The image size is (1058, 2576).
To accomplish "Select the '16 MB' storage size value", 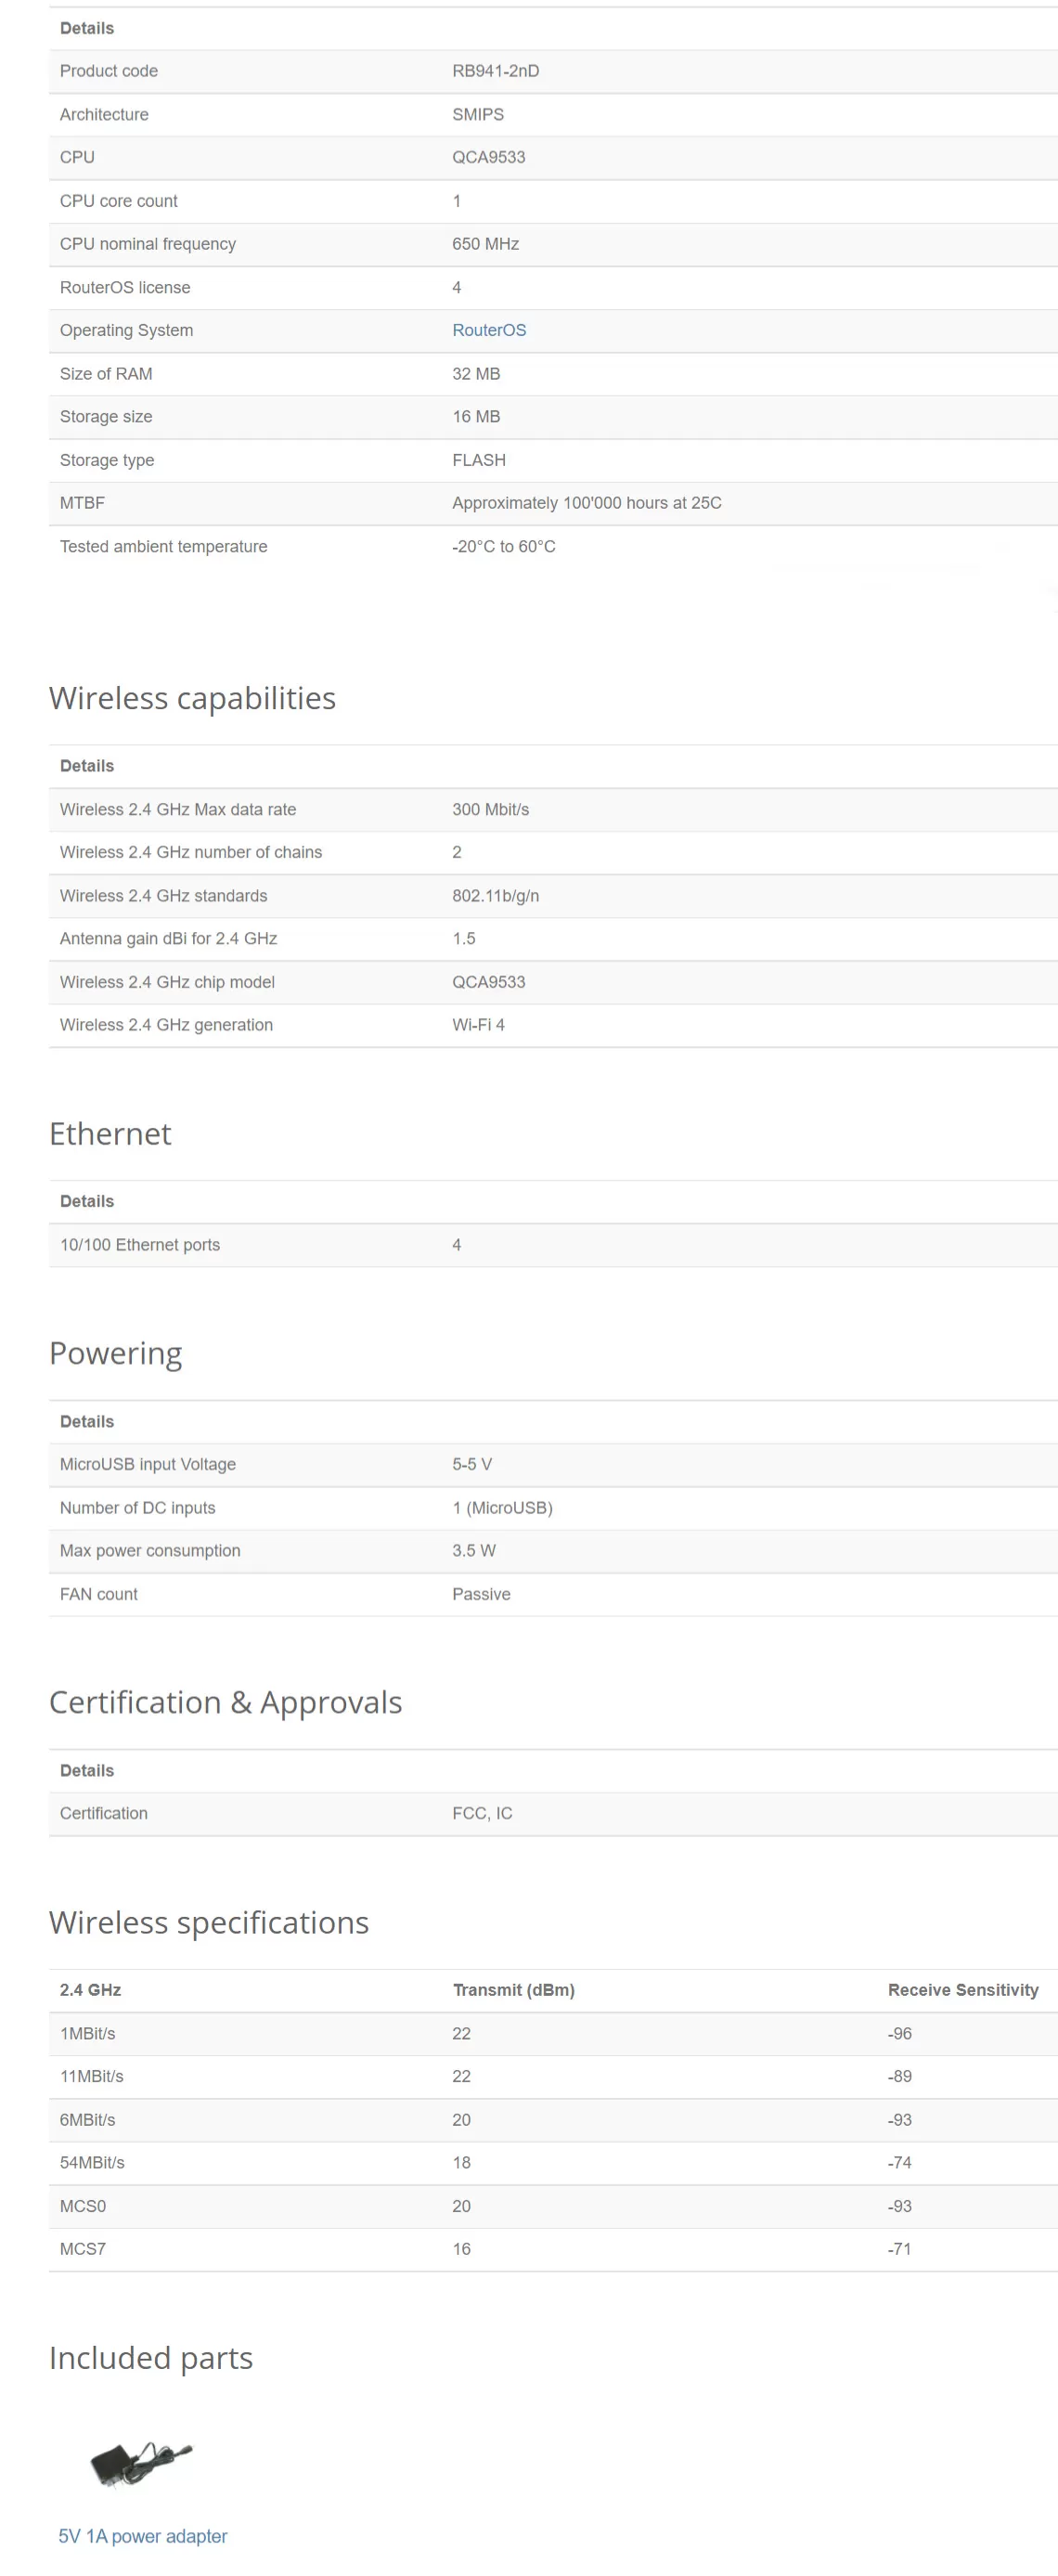I will coord(476,417).
